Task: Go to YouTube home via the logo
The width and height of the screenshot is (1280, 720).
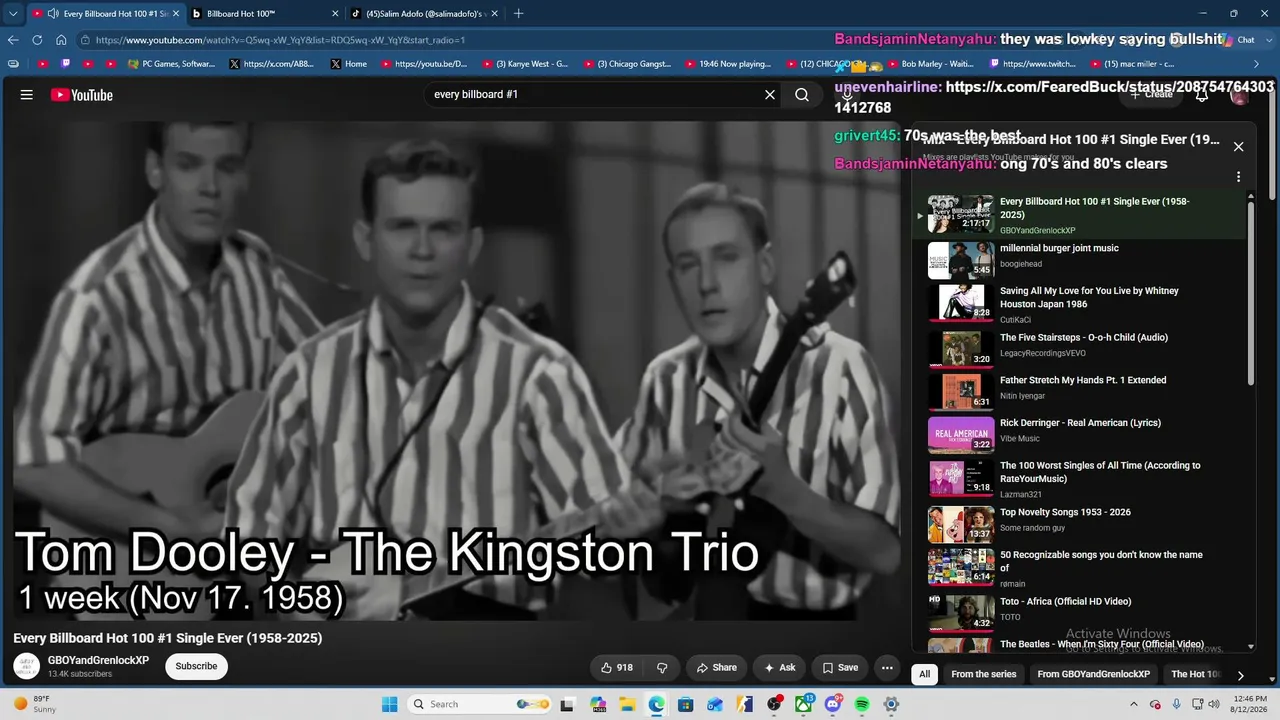Action: (x=82, y=95)
